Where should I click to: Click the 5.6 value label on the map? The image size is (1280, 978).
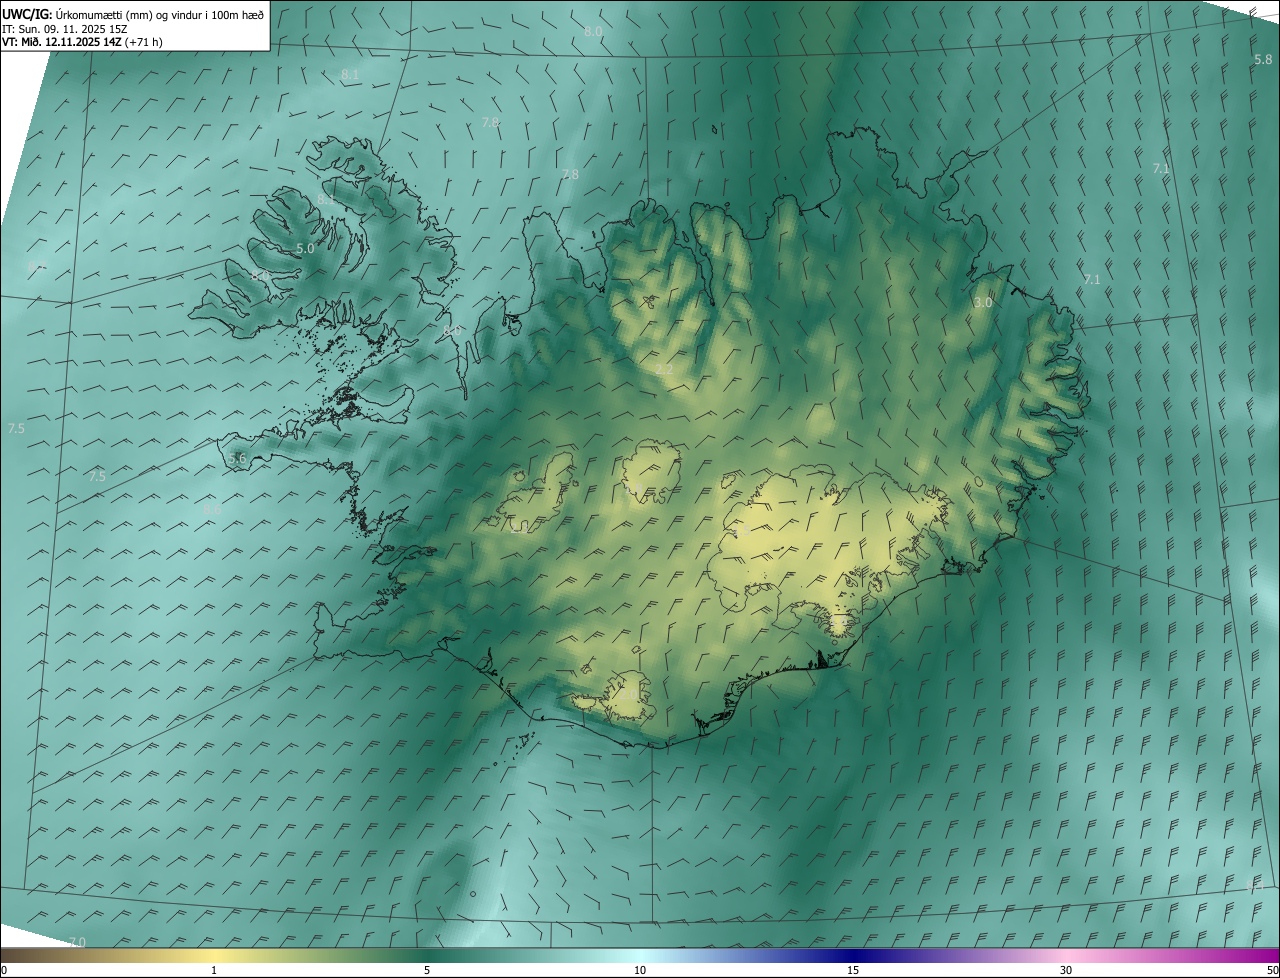237,458
